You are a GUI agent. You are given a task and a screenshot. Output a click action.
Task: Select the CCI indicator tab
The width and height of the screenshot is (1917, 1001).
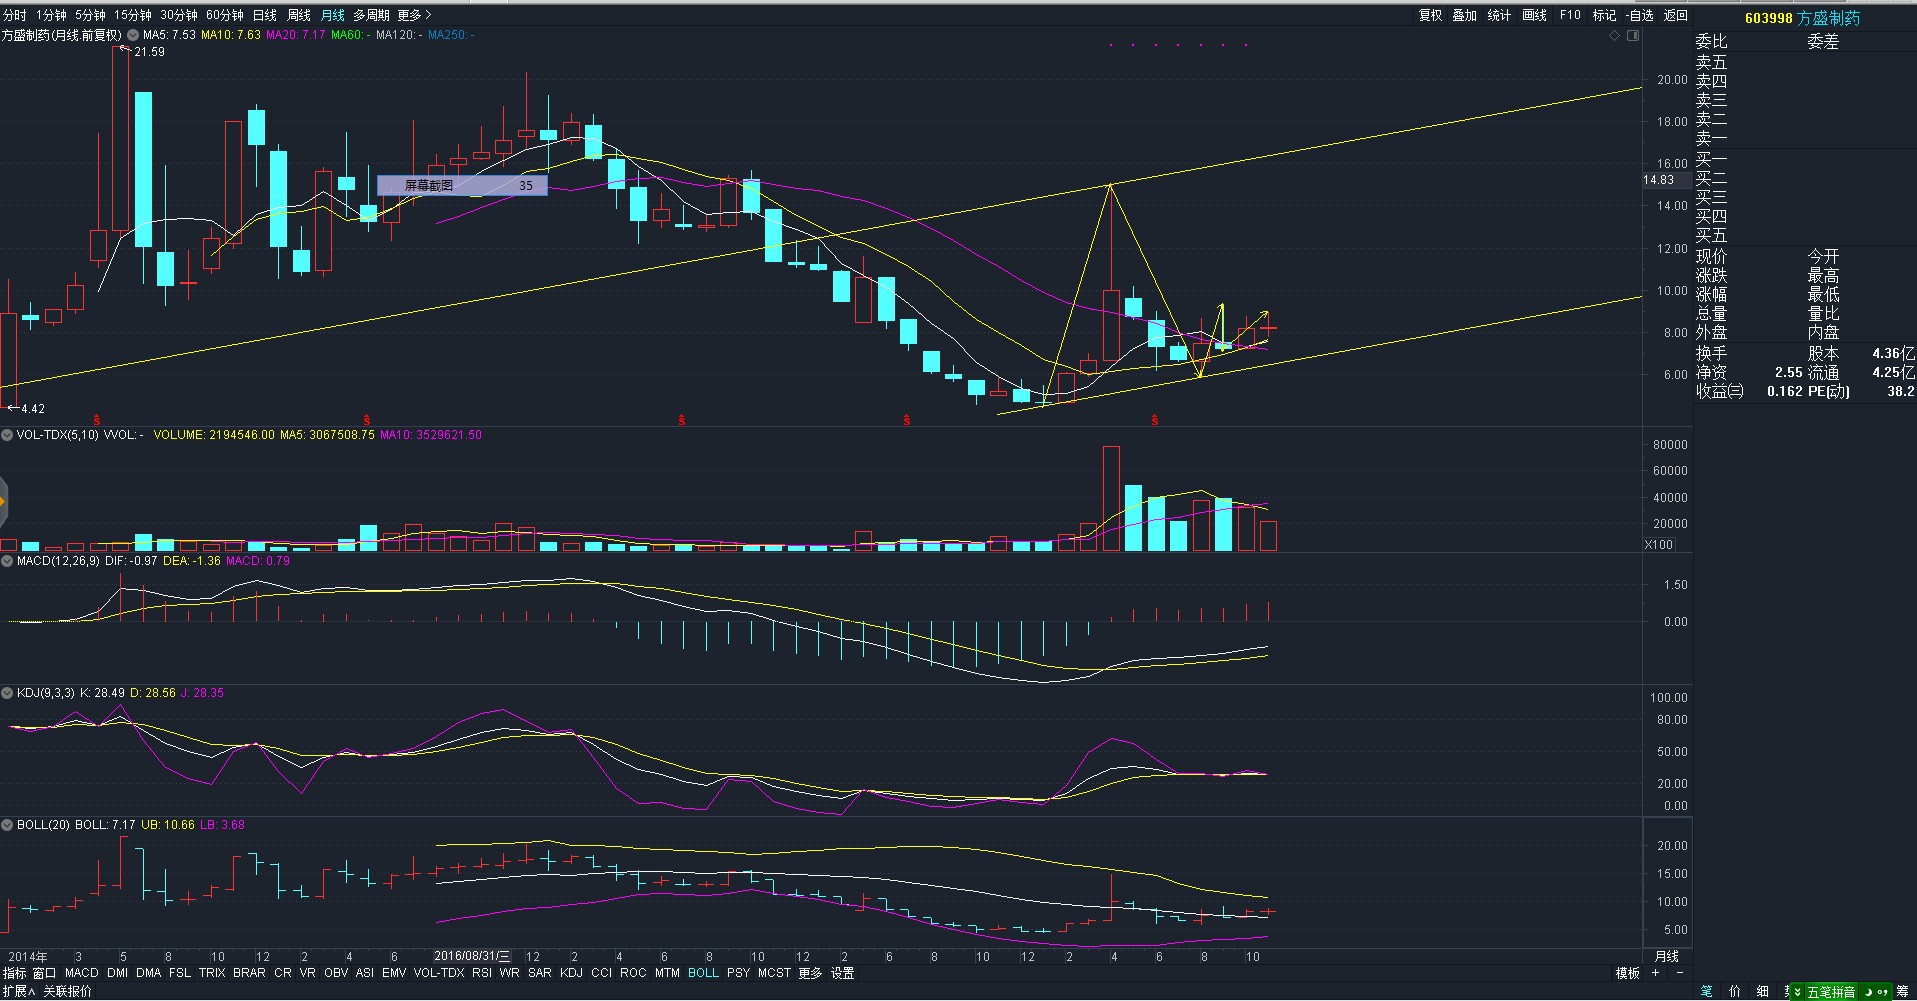point(601,973)
